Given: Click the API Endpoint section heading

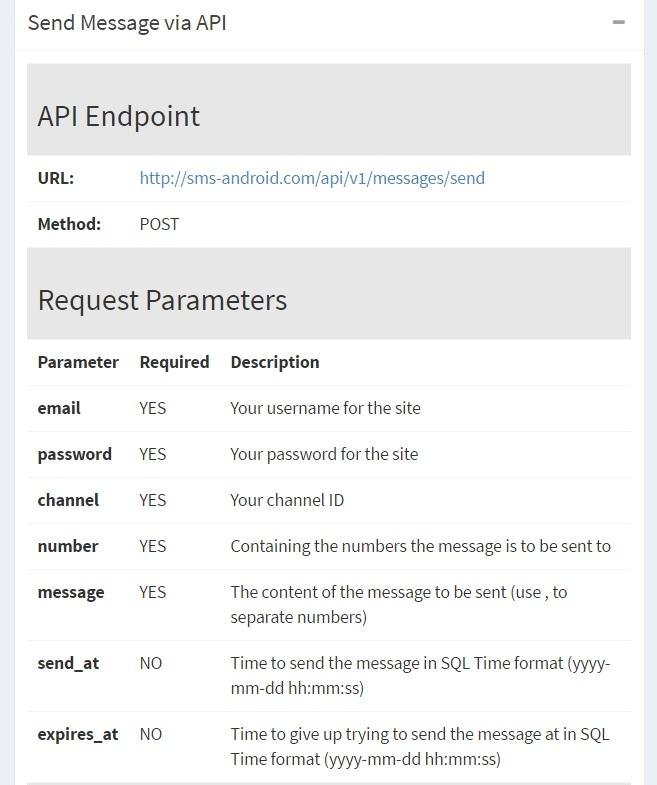Looking at the screenshot, I should [119, 116].
